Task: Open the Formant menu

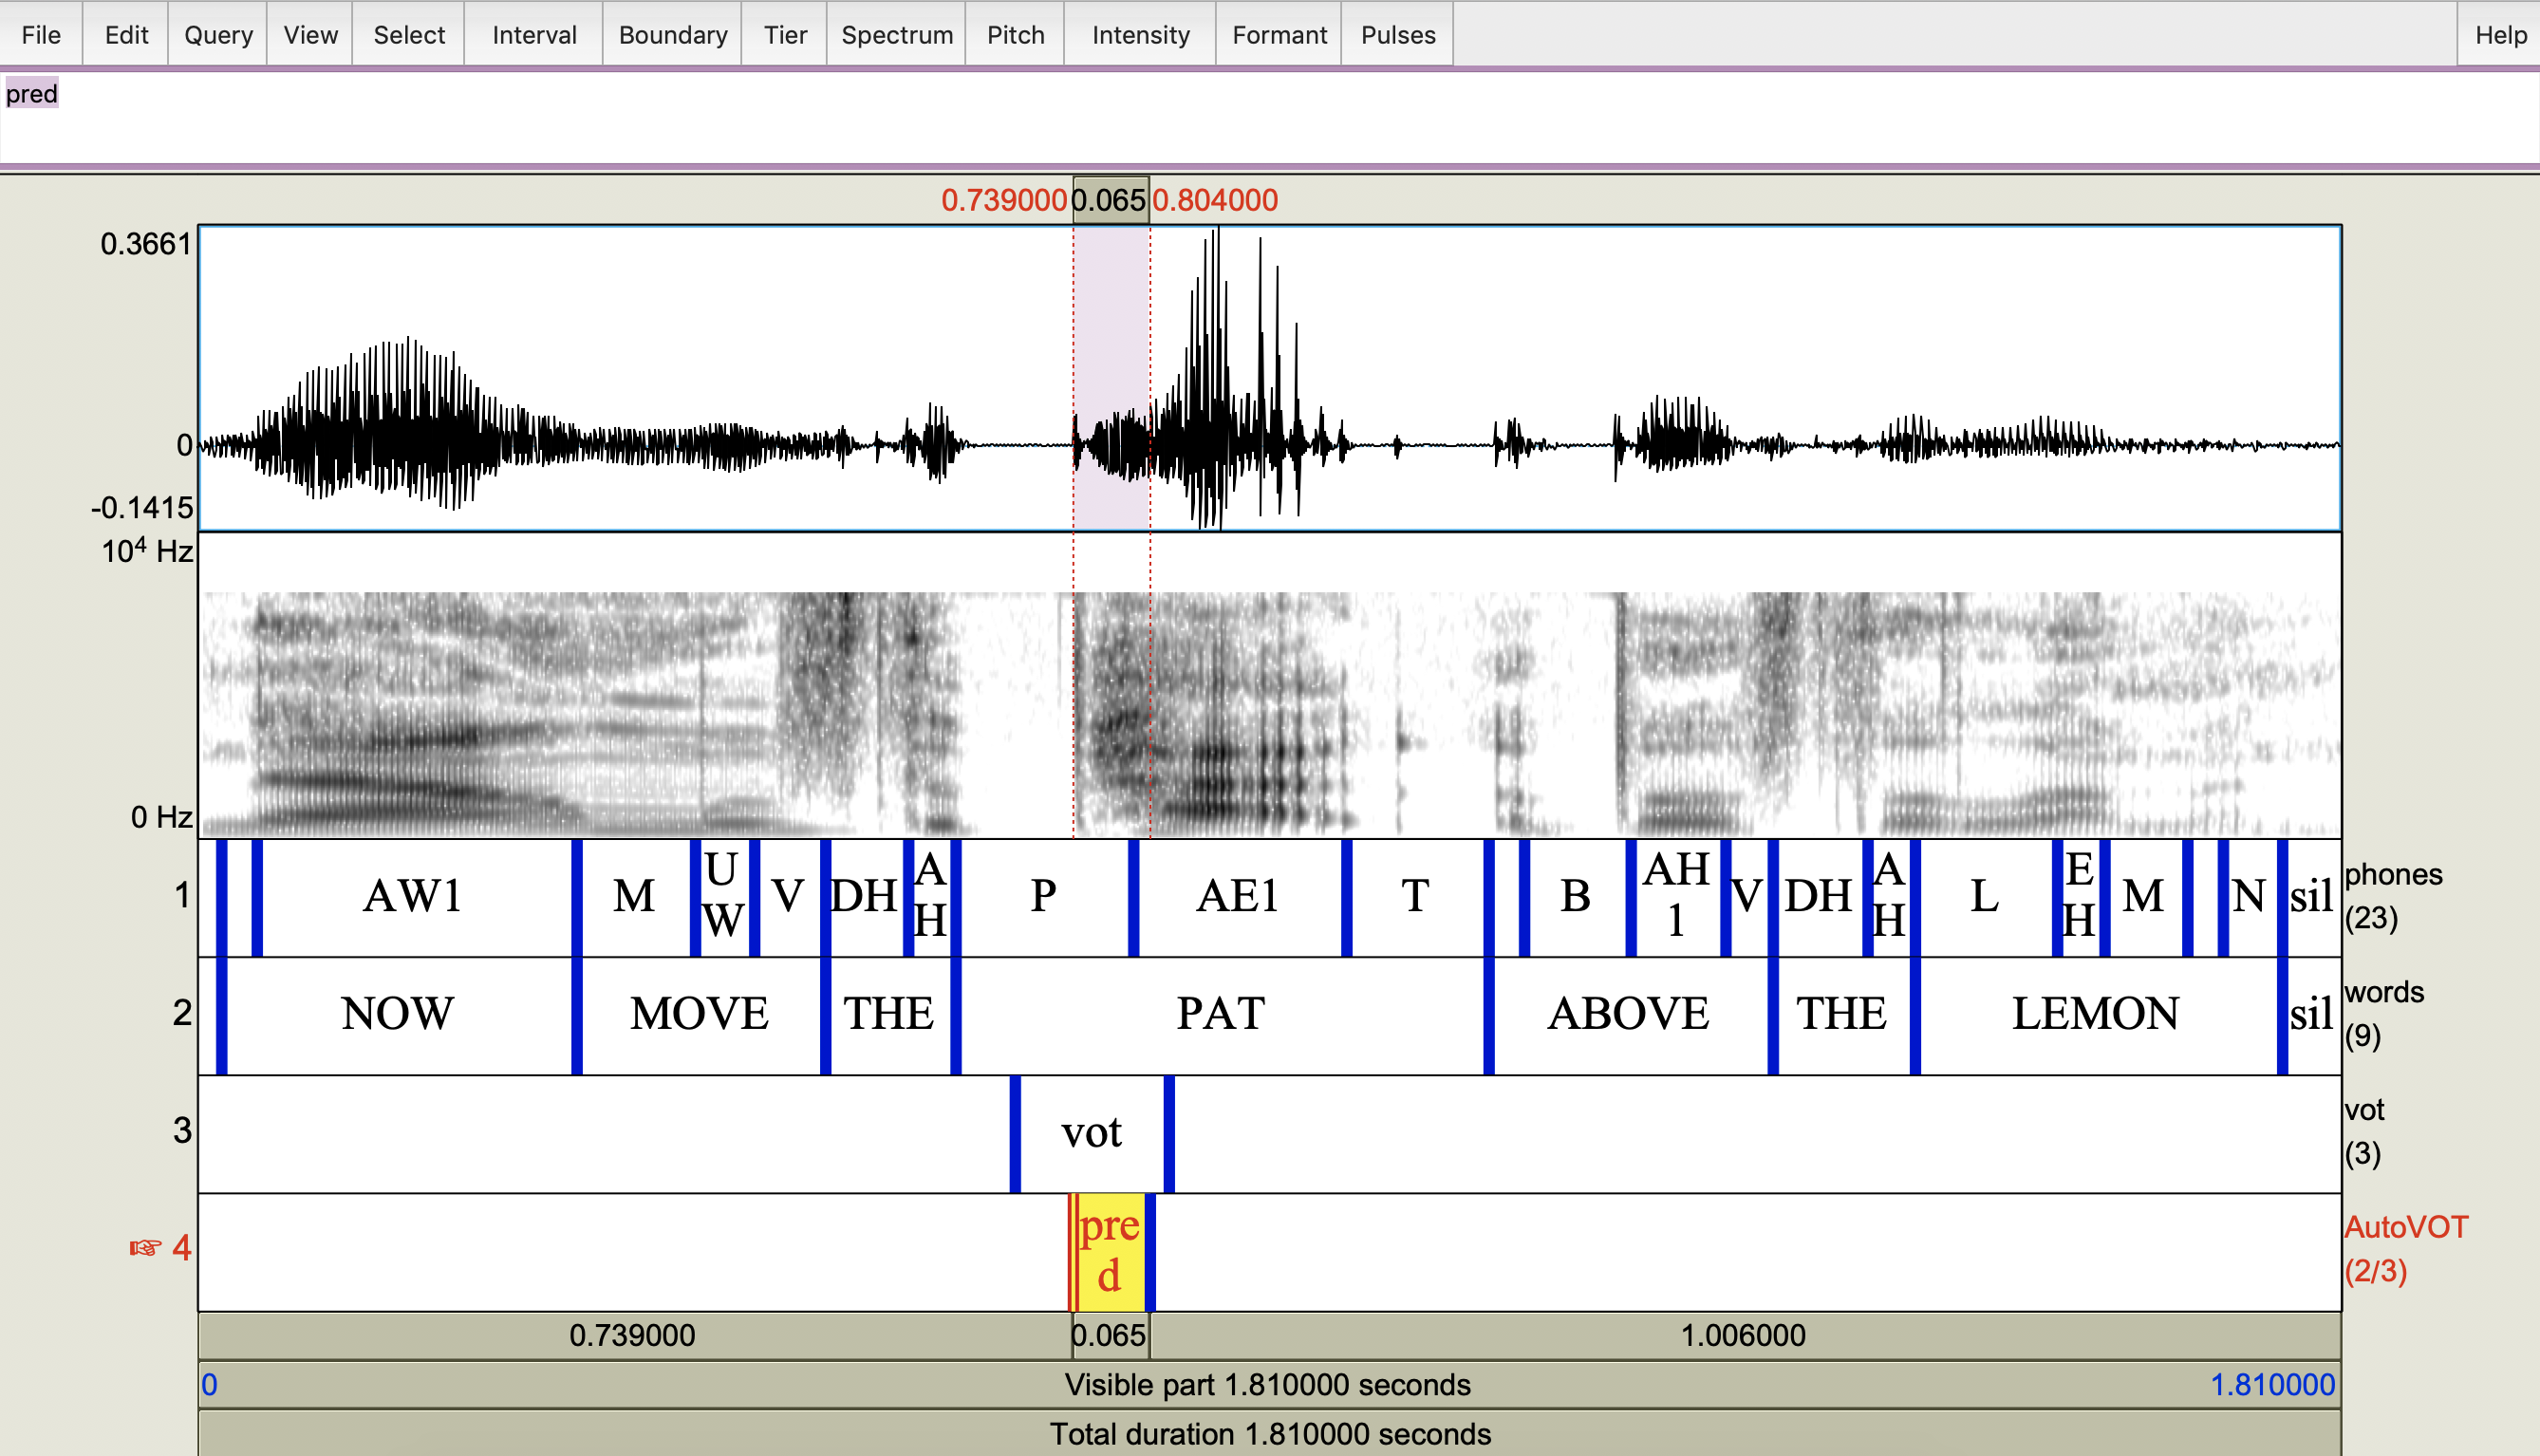Action: 1279,35
